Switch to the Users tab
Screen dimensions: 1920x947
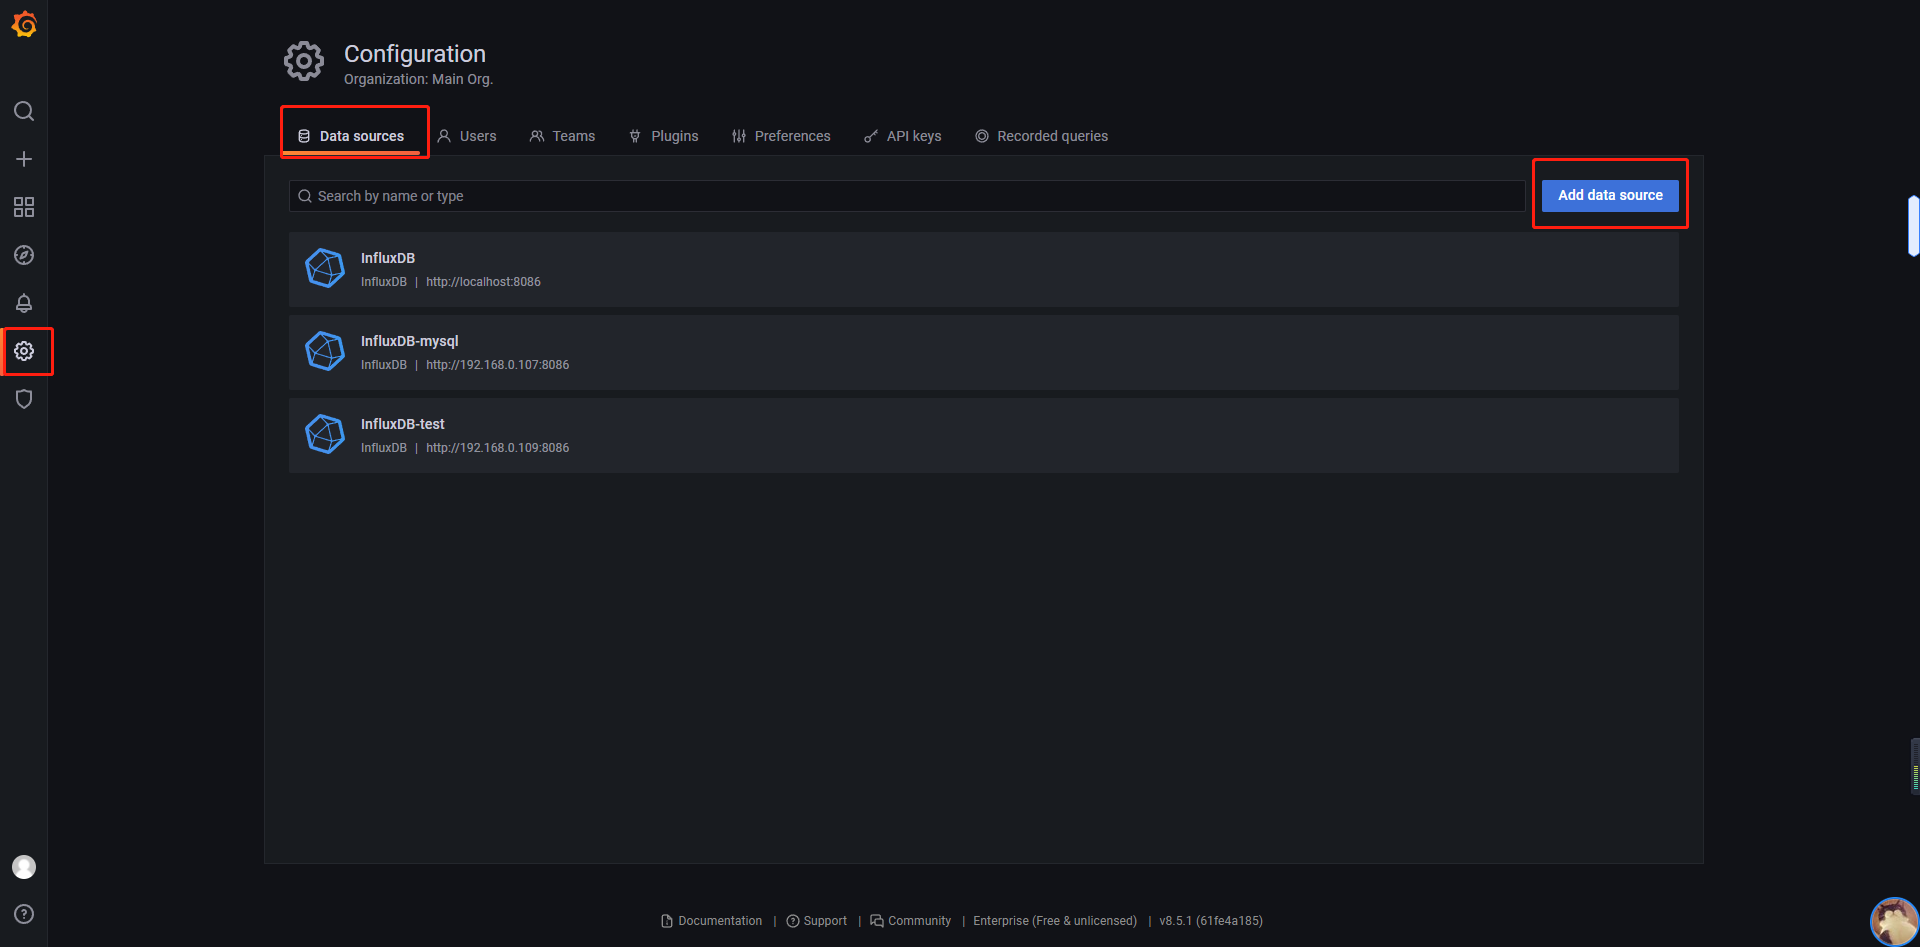coord(467,136)
